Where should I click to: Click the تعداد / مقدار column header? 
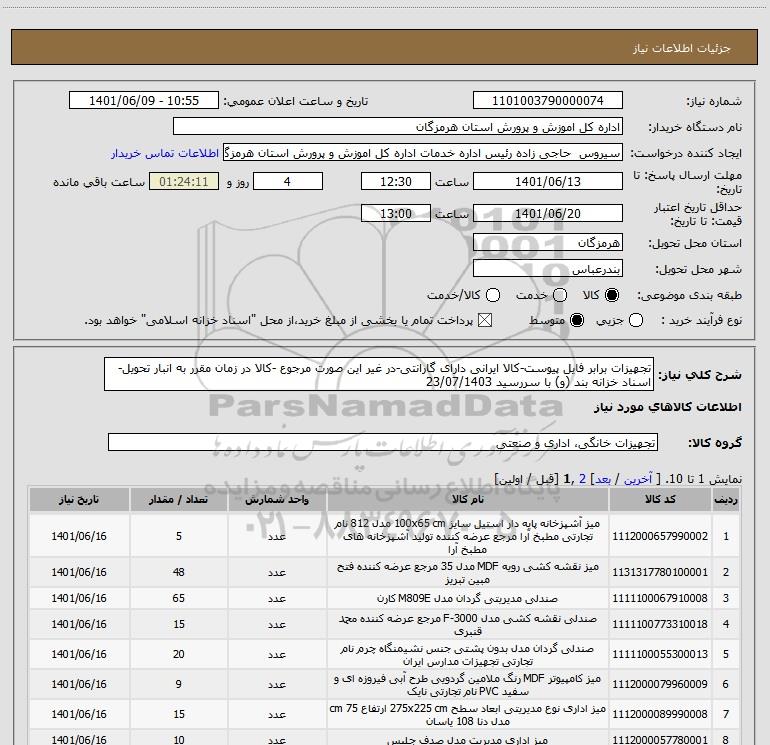pyautogui.click(x=179, y=499)
